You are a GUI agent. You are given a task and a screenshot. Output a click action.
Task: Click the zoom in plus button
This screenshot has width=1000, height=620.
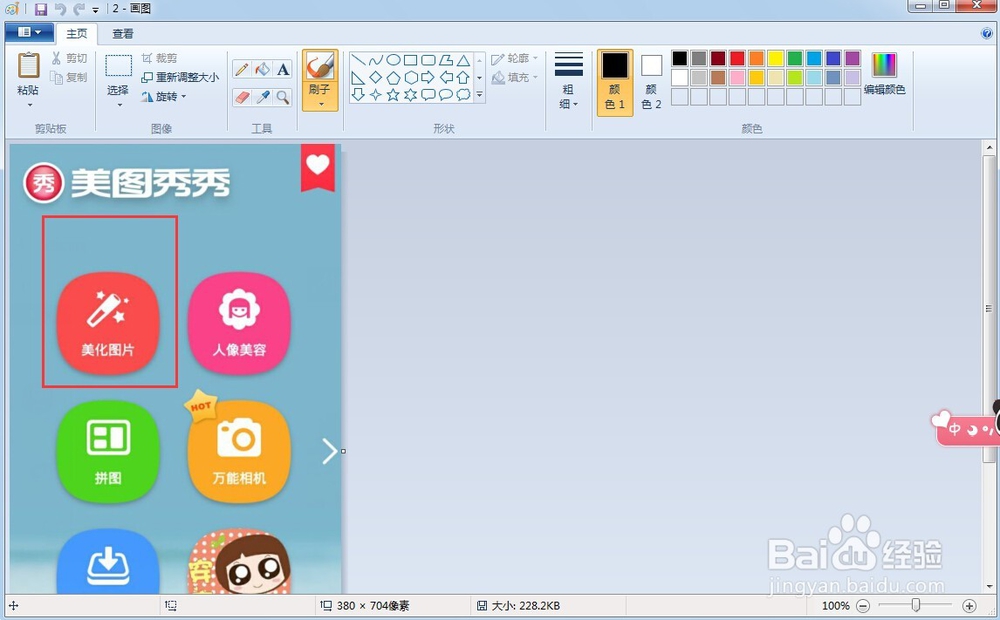click(x=969, y=605)
